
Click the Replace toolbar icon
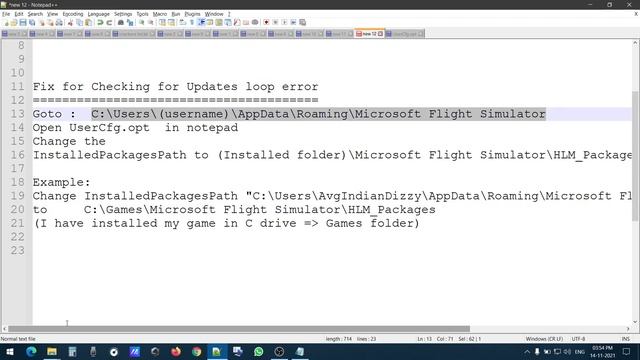130,22
